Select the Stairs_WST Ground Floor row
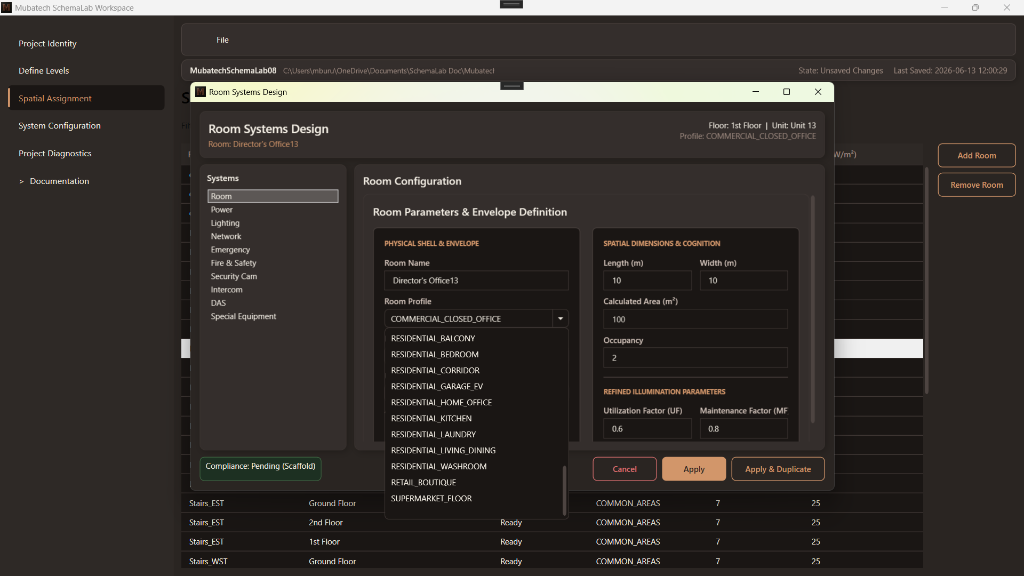The image size is (1024, 576). [552, 561]
